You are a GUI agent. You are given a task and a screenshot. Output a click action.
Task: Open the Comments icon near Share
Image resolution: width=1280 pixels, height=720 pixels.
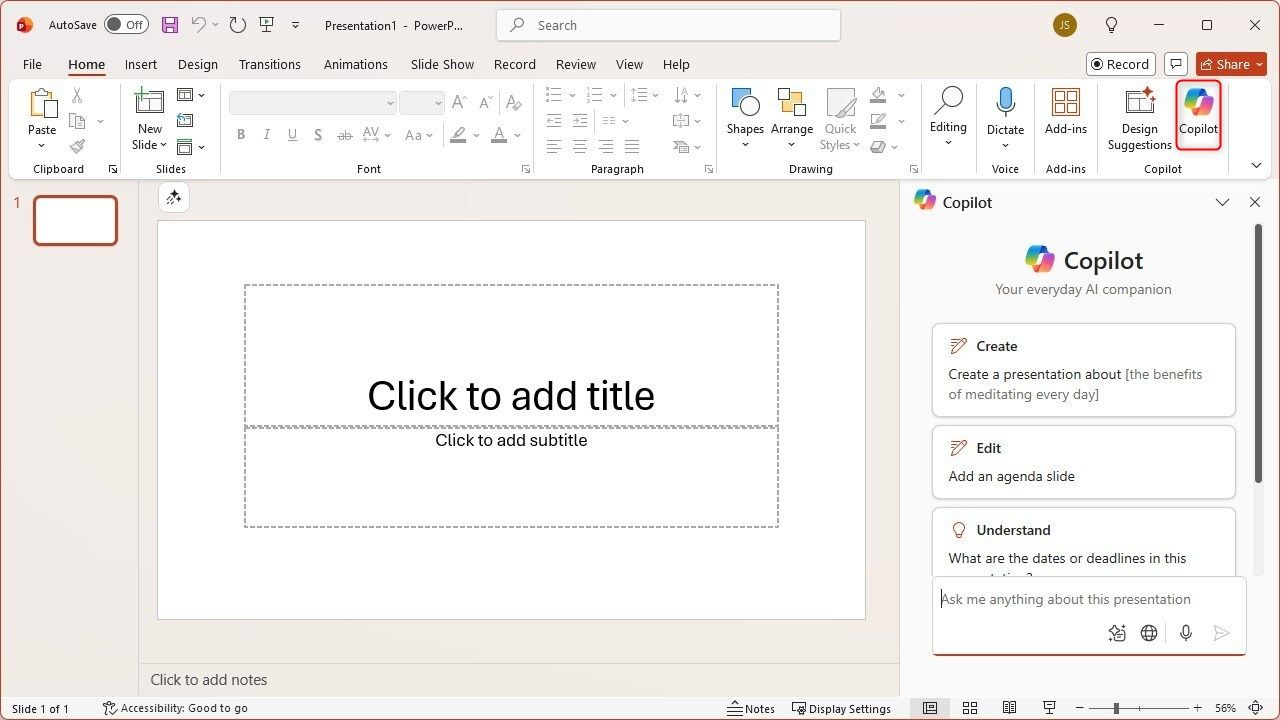(x=1176, y=64)
